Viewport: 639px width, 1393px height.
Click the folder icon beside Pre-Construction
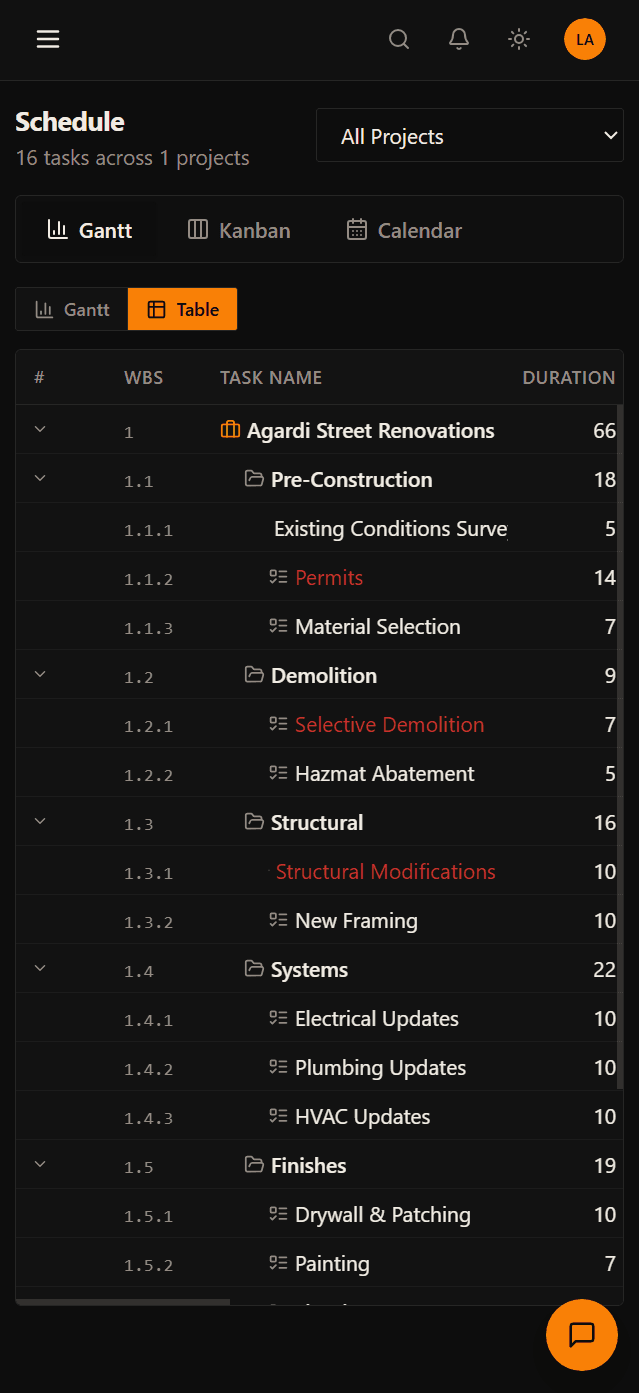[253, 478]
